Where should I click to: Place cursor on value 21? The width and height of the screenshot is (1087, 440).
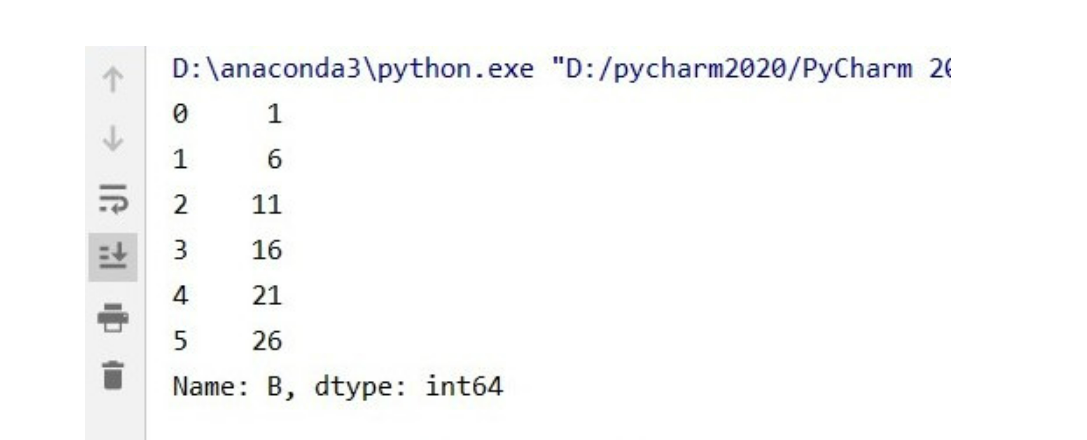[x=267, y=296]
